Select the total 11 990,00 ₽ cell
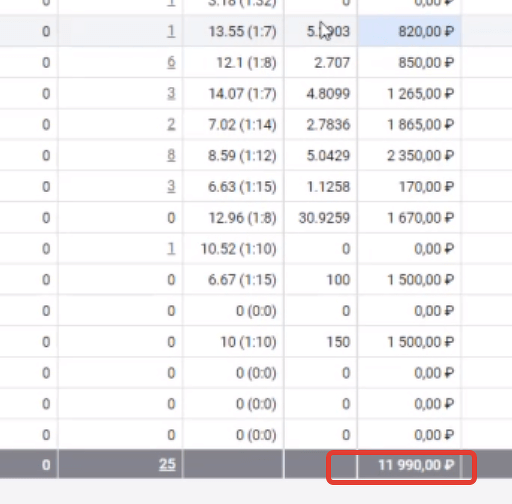Viewport: 512px width, 504px height. [x=409, y=465]
